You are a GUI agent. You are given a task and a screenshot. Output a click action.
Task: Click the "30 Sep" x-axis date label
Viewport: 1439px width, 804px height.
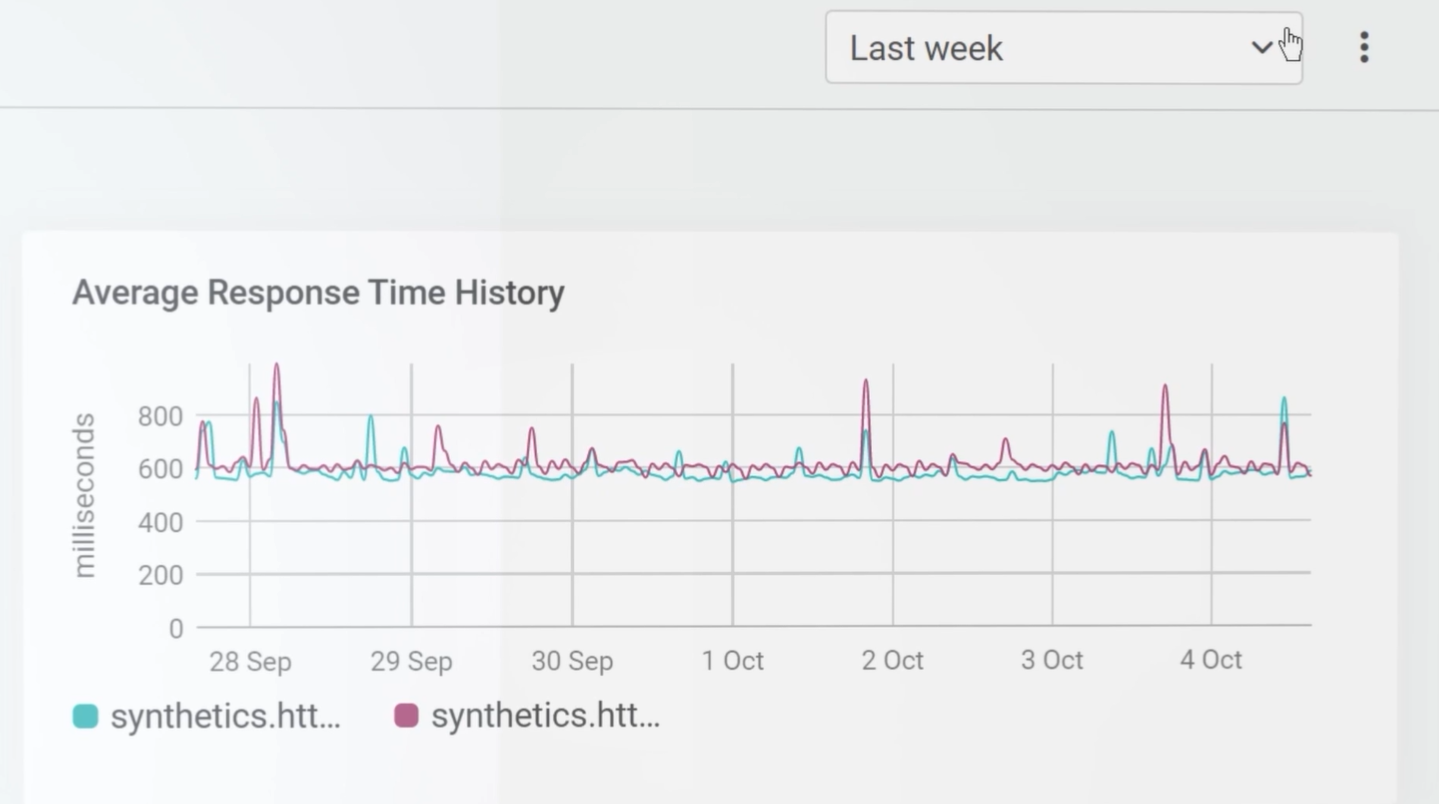point(572,661)
